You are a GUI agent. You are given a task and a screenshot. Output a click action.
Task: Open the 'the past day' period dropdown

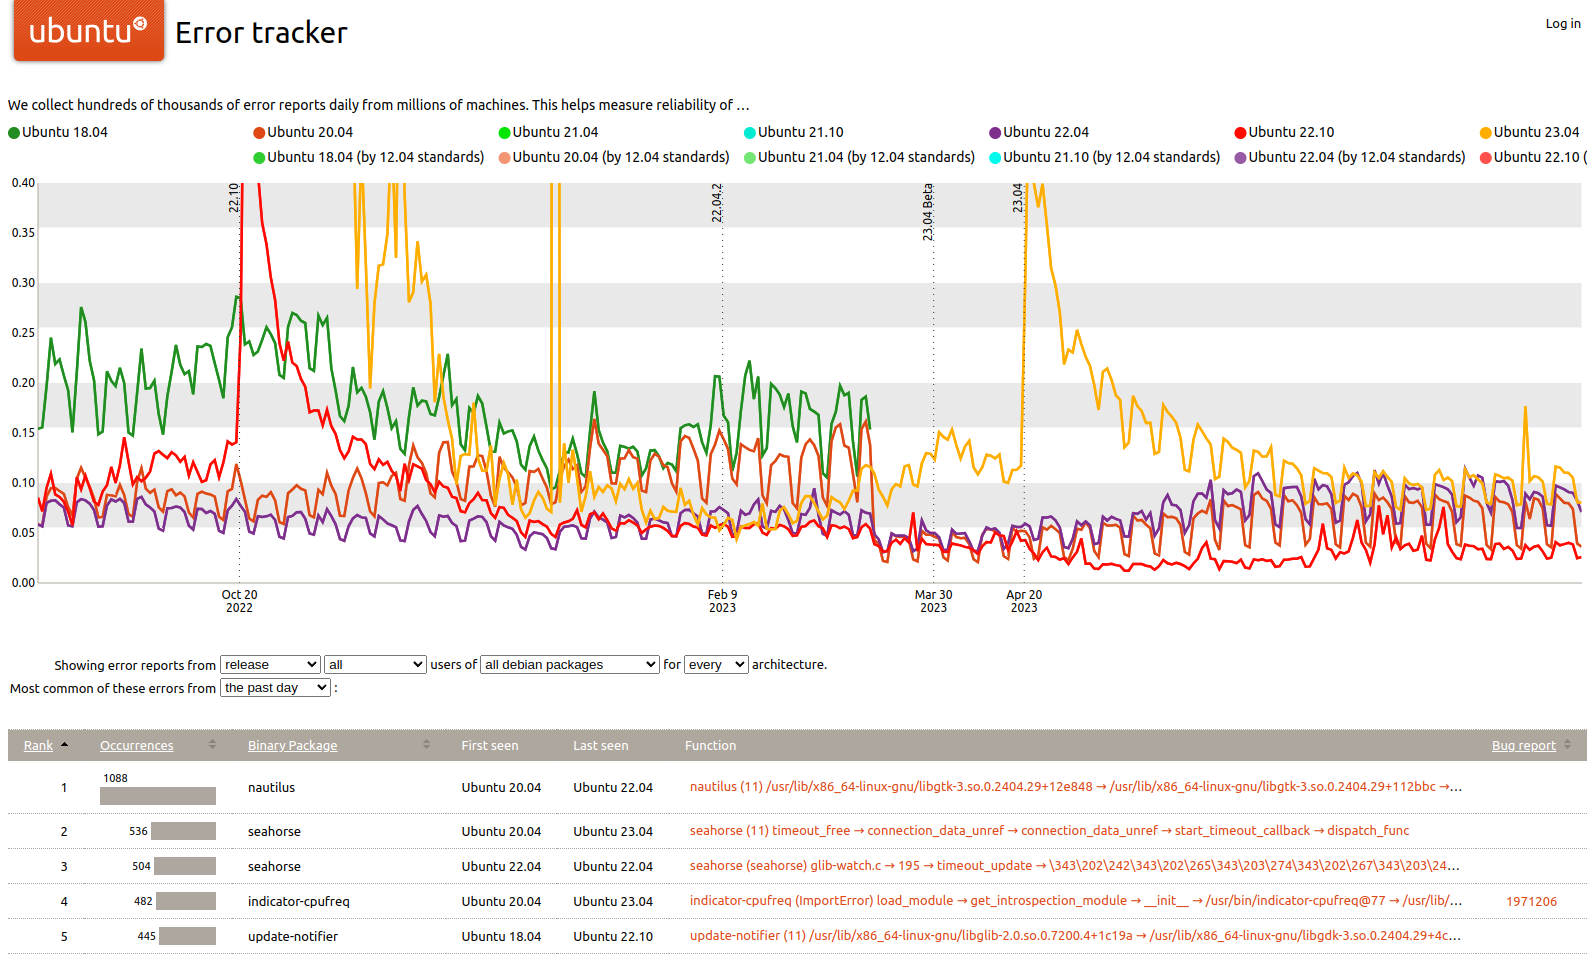[275, 688]
